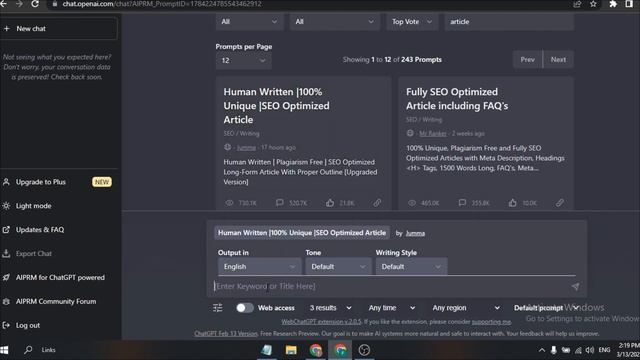Screen dimensions: 640x360
Task: Go to Next page of prompts
Action: (558, 60)
